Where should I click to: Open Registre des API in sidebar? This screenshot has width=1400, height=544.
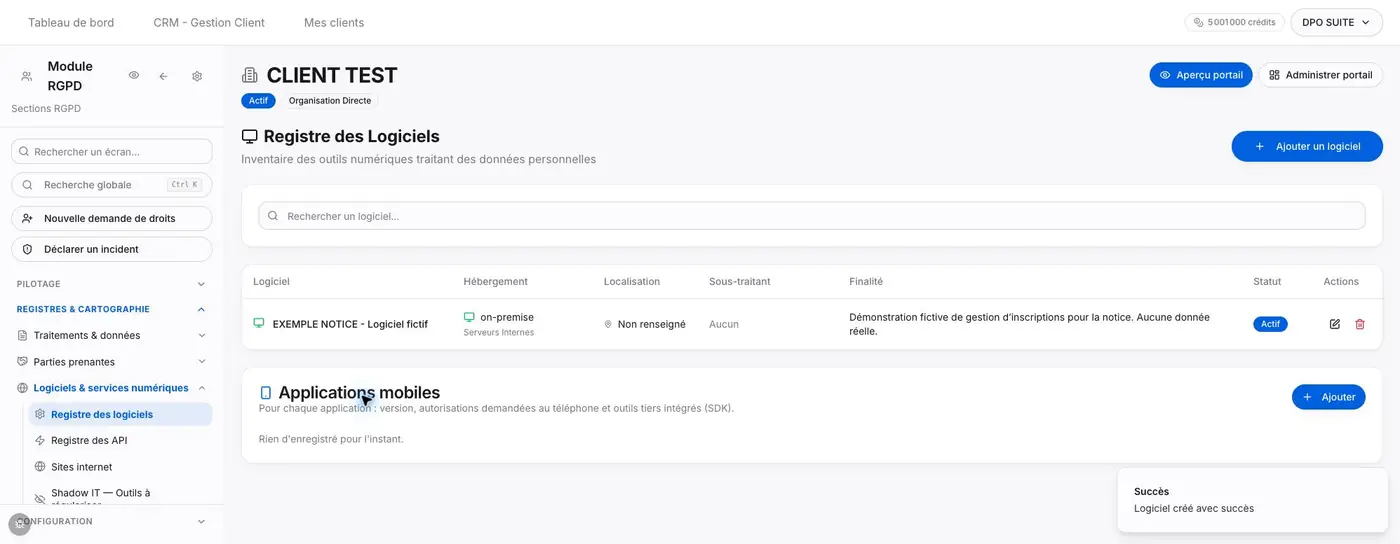click(x=120, y=440)
